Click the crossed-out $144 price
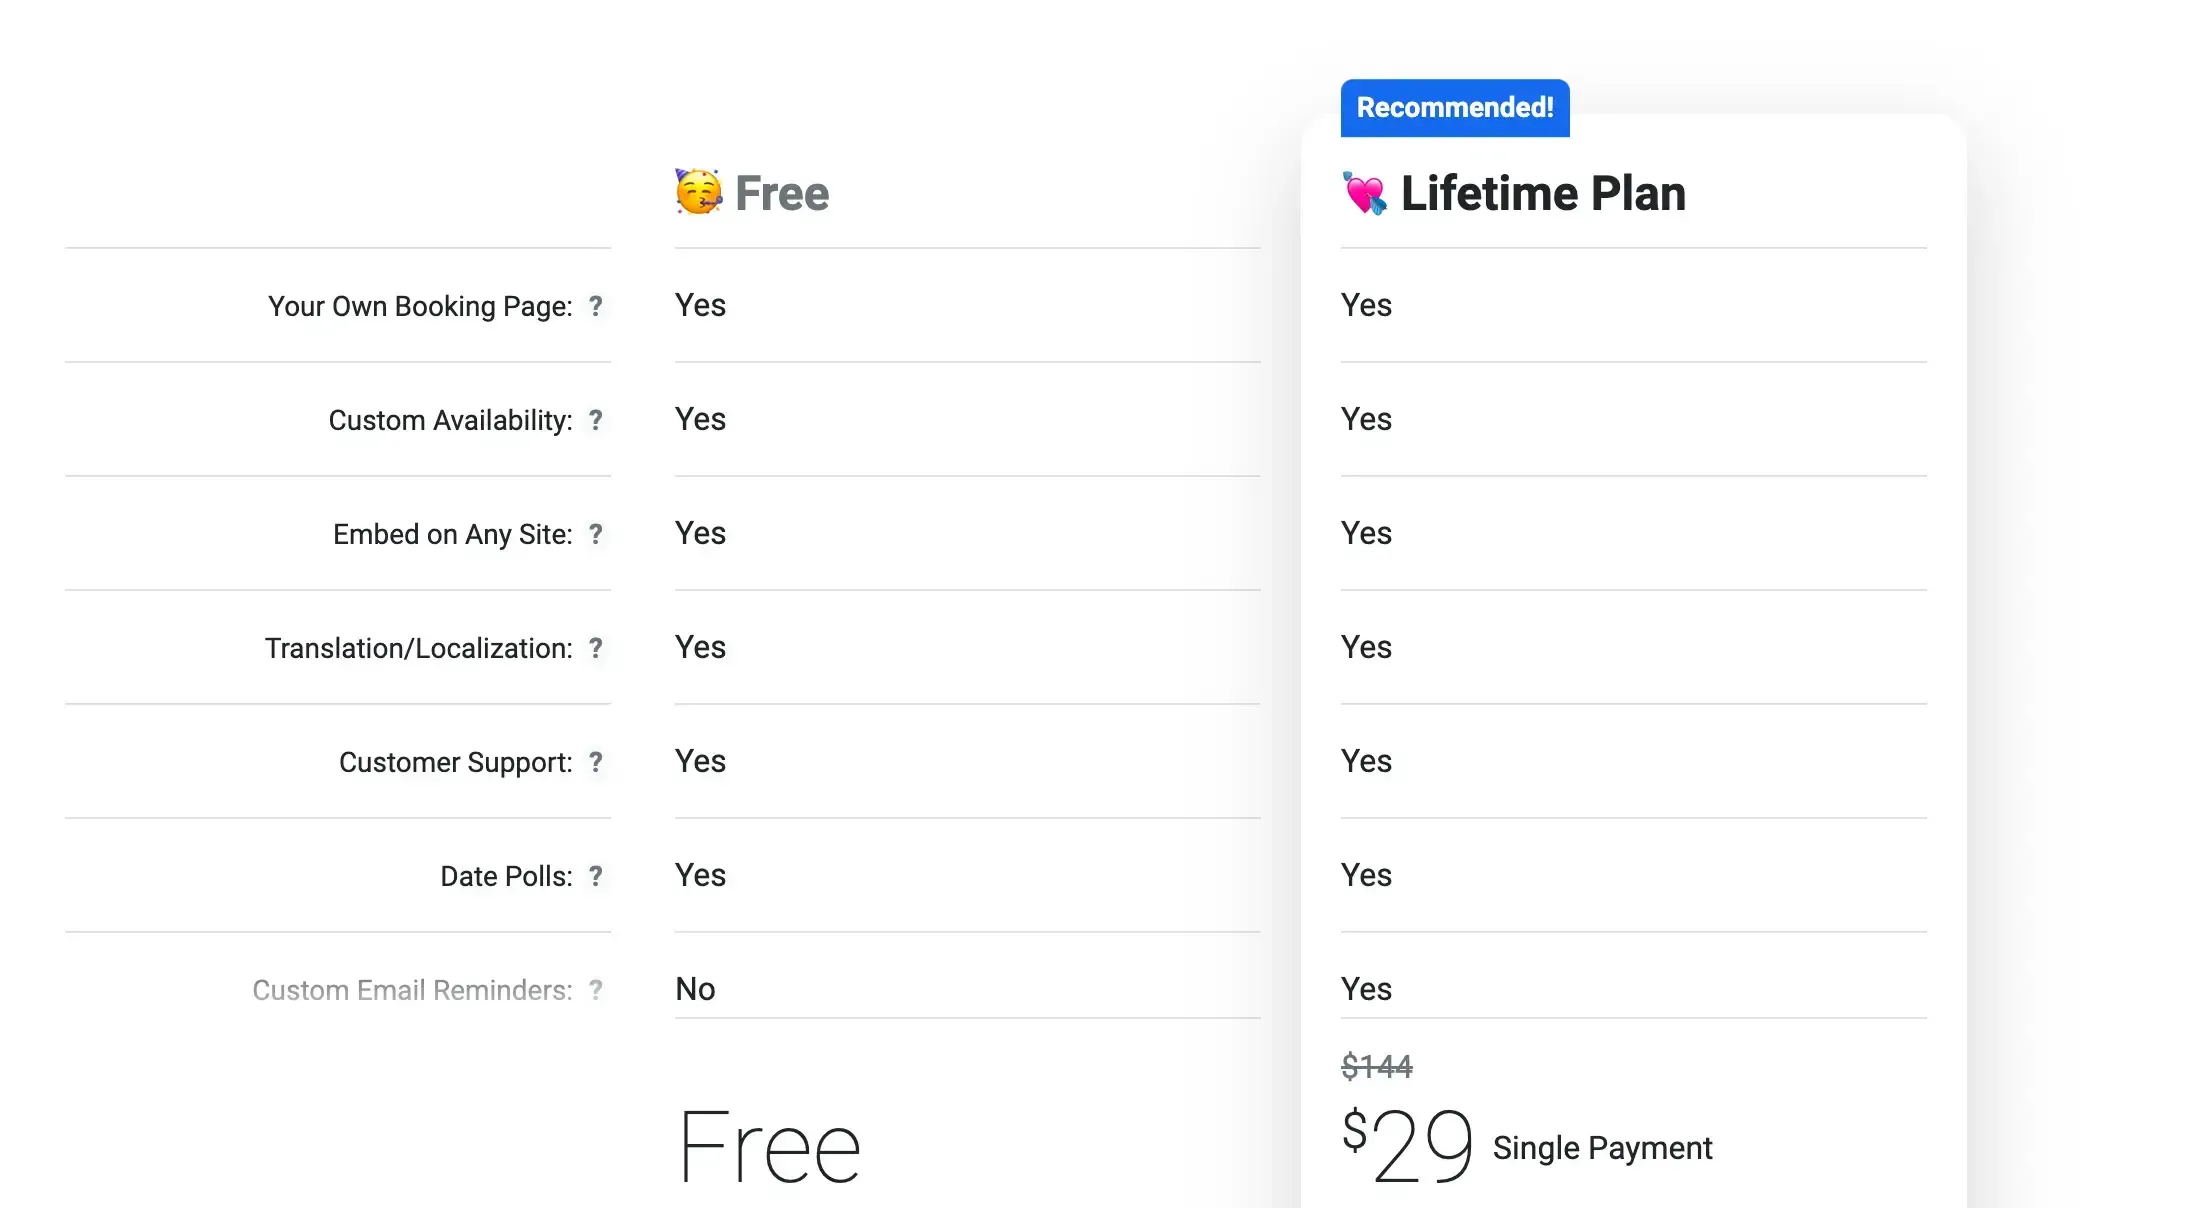This screenshot has width=2192, height=1208. [x=1377, y=1066]
